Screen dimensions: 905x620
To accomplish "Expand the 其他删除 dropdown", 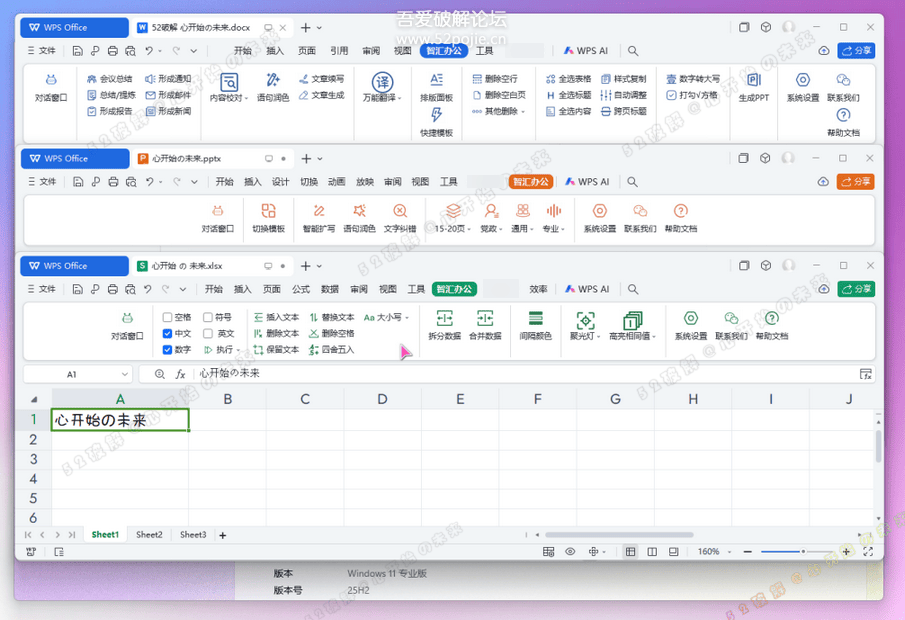I will click(518, 112).
